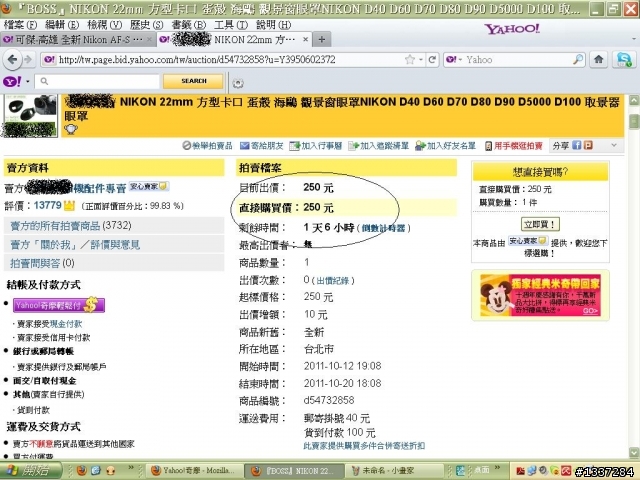This screenshot has height=480, width=640.
Task: Expand hidden quick launch items chevron
Action: click(x=131, y=468)
